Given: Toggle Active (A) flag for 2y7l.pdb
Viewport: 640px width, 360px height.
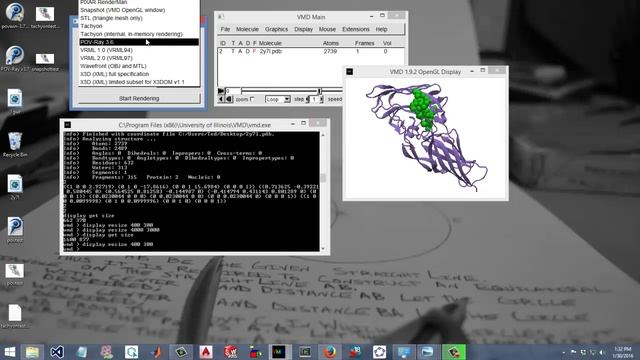Looking at the screenshot, I should pos(240,51).
